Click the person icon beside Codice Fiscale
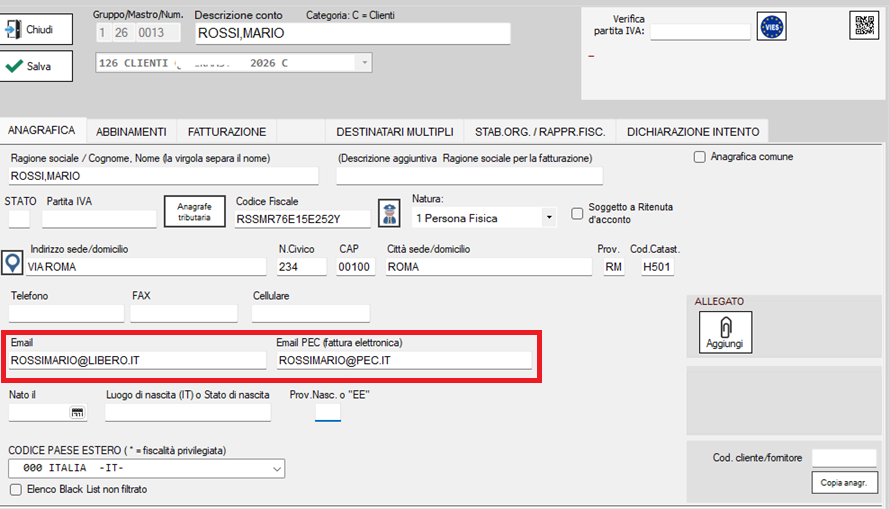This screenshot has width=890, height=509. coord(387,213)
